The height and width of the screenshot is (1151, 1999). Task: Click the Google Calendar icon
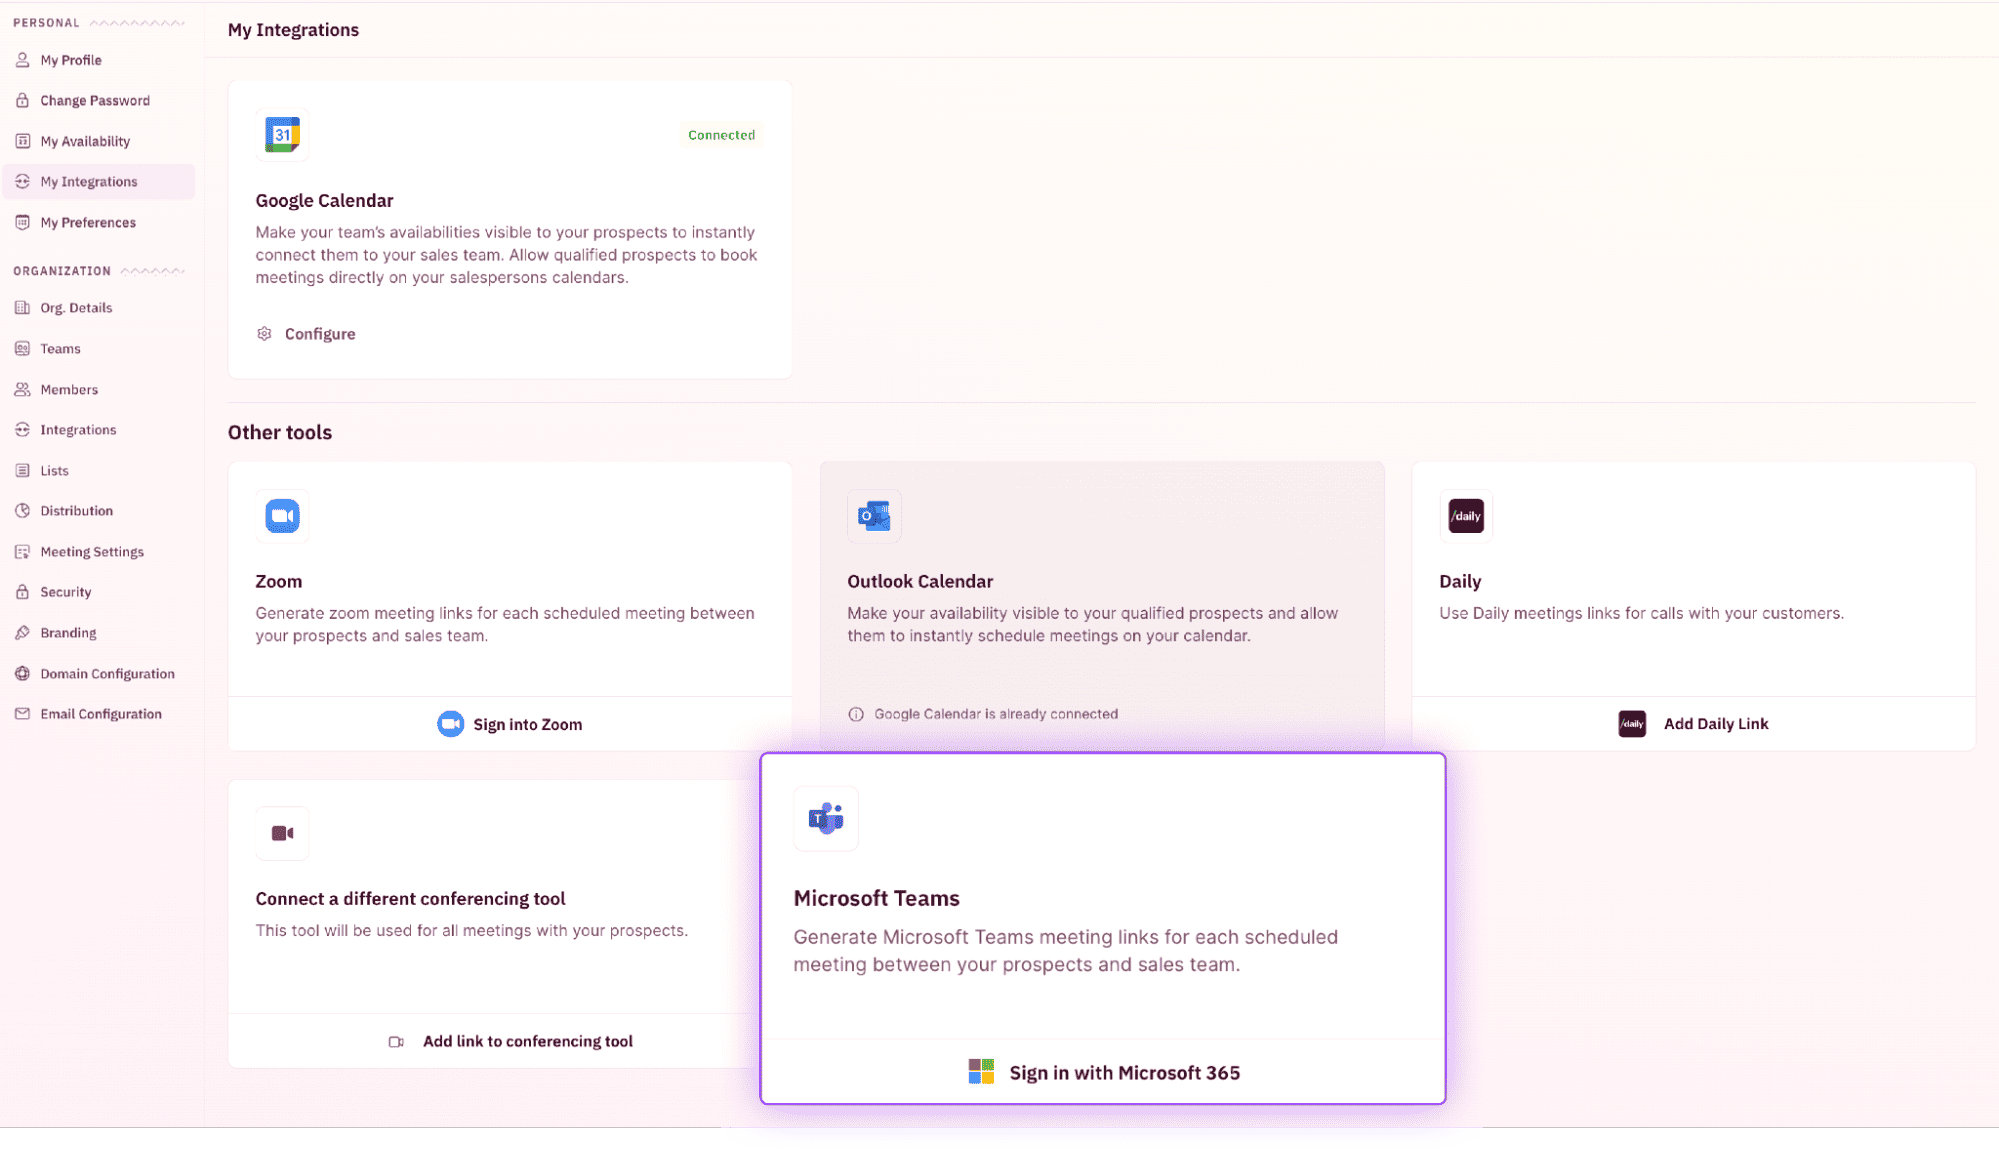tap(281, 135)
